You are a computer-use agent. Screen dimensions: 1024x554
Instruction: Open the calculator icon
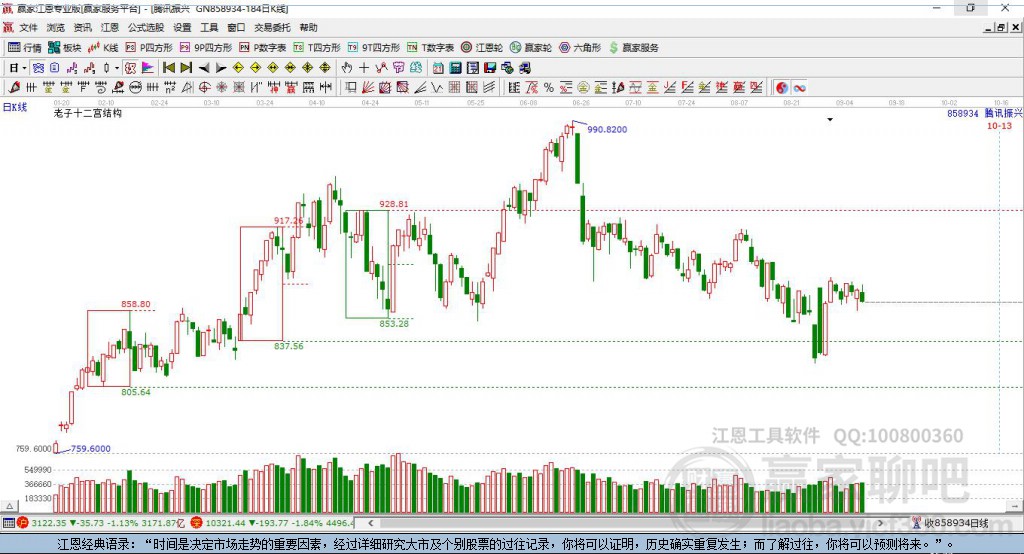tap(455, 68)
